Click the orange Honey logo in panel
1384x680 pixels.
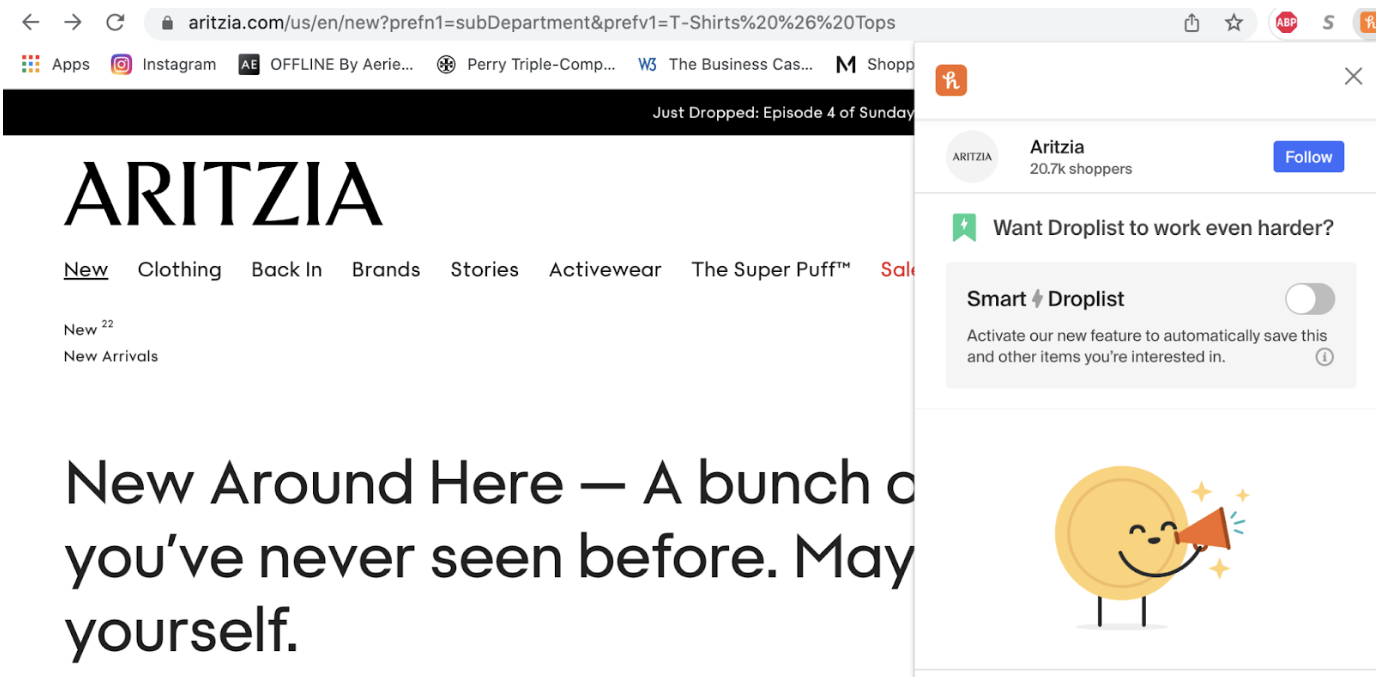[951, 80]
